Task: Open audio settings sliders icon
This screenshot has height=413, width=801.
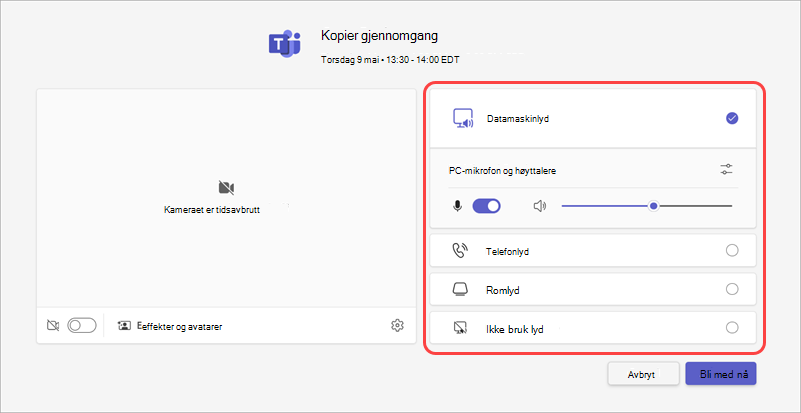Action: pyautogui.click(x=726, y=170)
